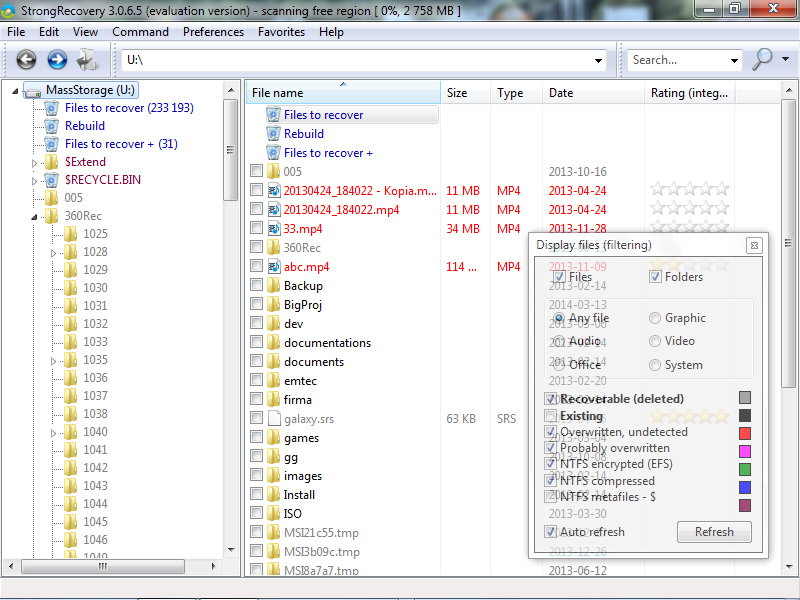Viewport: 800px width, 600px height.
Task: Click the $RECYCLE.BIN icon in tree
Action: click(x=51, y=180)
